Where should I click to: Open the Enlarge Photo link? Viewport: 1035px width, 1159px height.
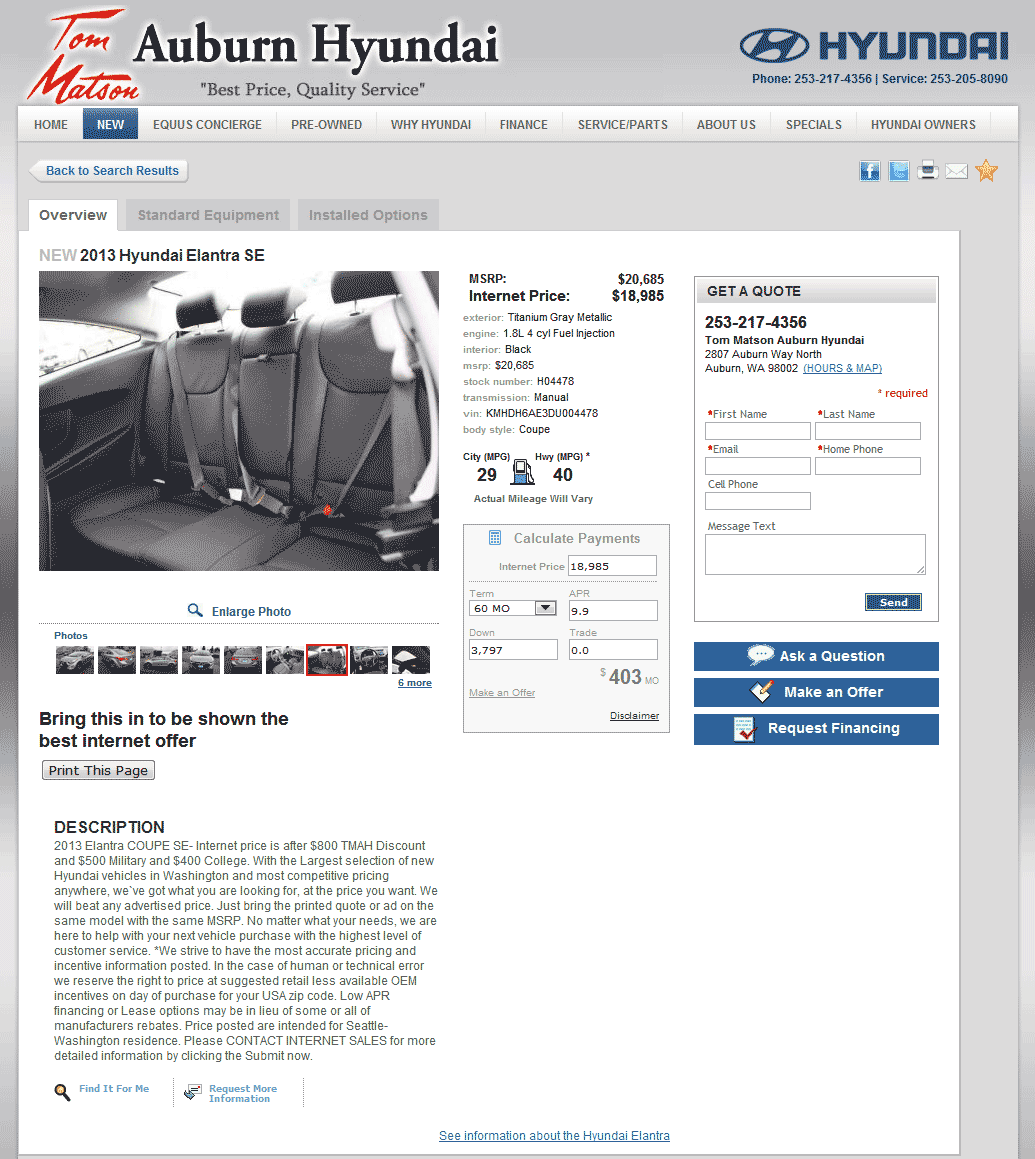[x=251, y=612]
